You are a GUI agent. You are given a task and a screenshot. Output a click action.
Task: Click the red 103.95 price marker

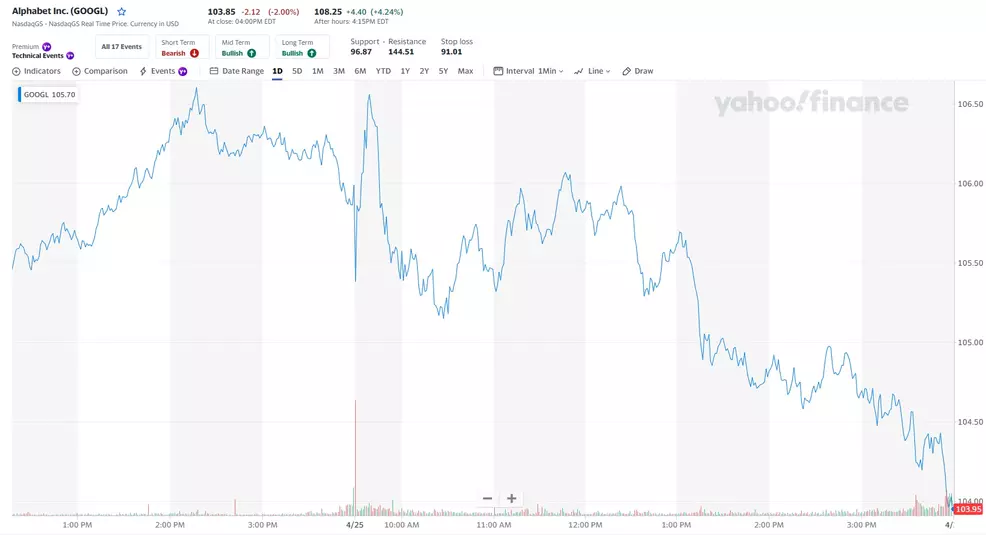(968, 509)
